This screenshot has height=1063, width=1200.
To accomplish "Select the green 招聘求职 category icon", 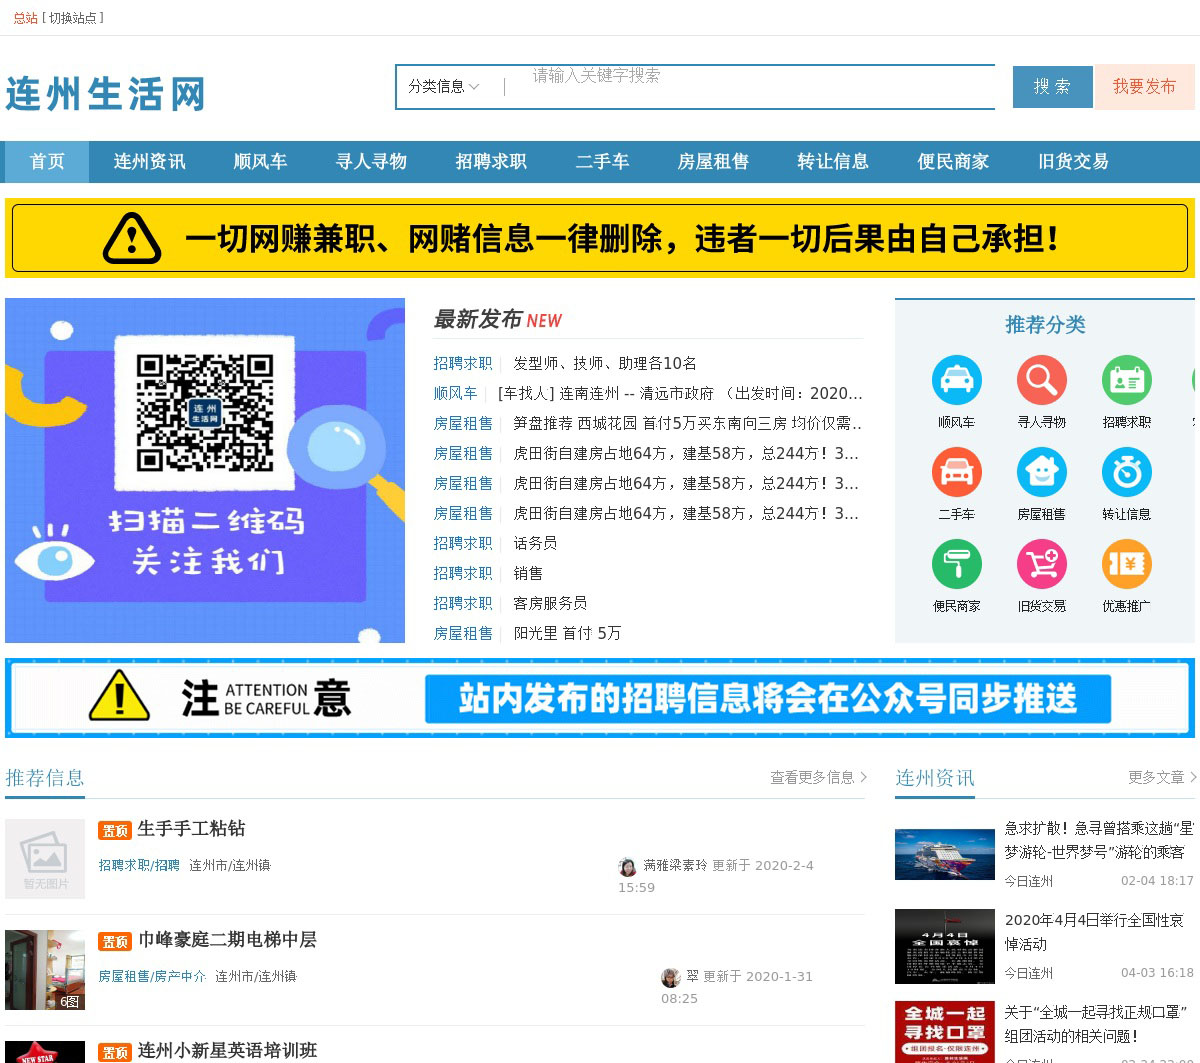I will coord(1126,381).
